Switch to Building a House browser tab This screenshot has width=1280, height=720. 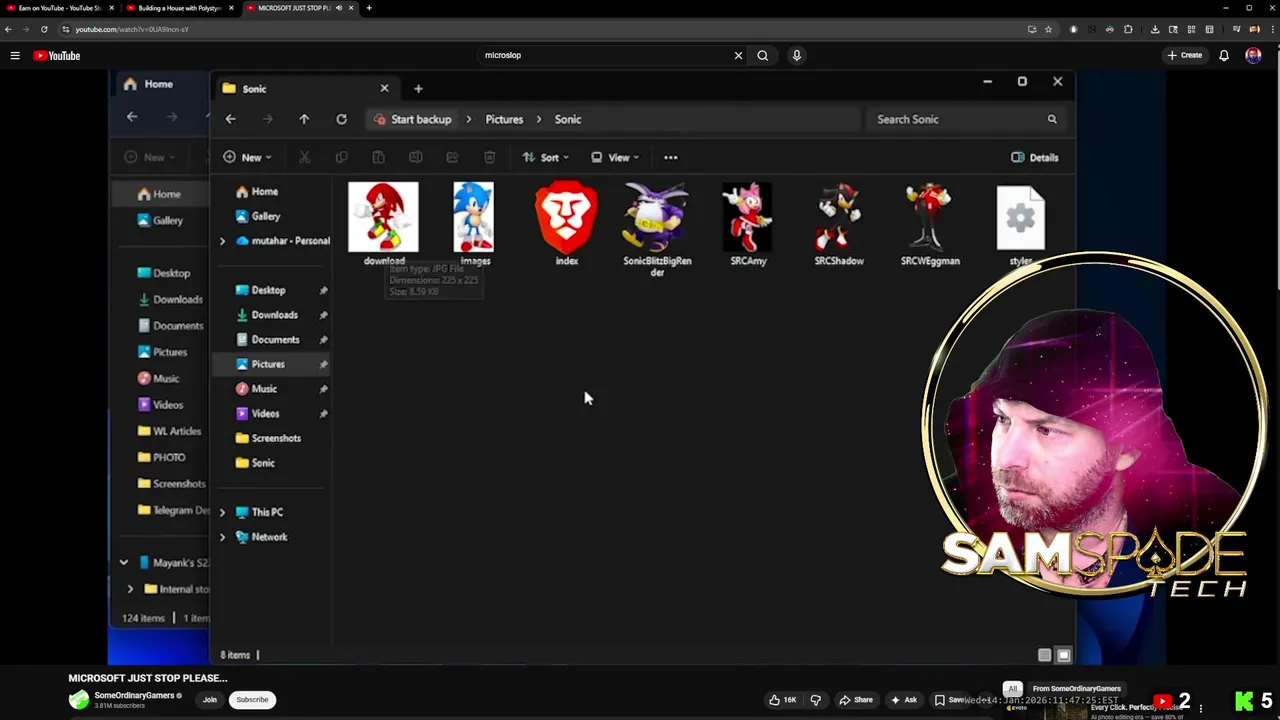(180, 8)
